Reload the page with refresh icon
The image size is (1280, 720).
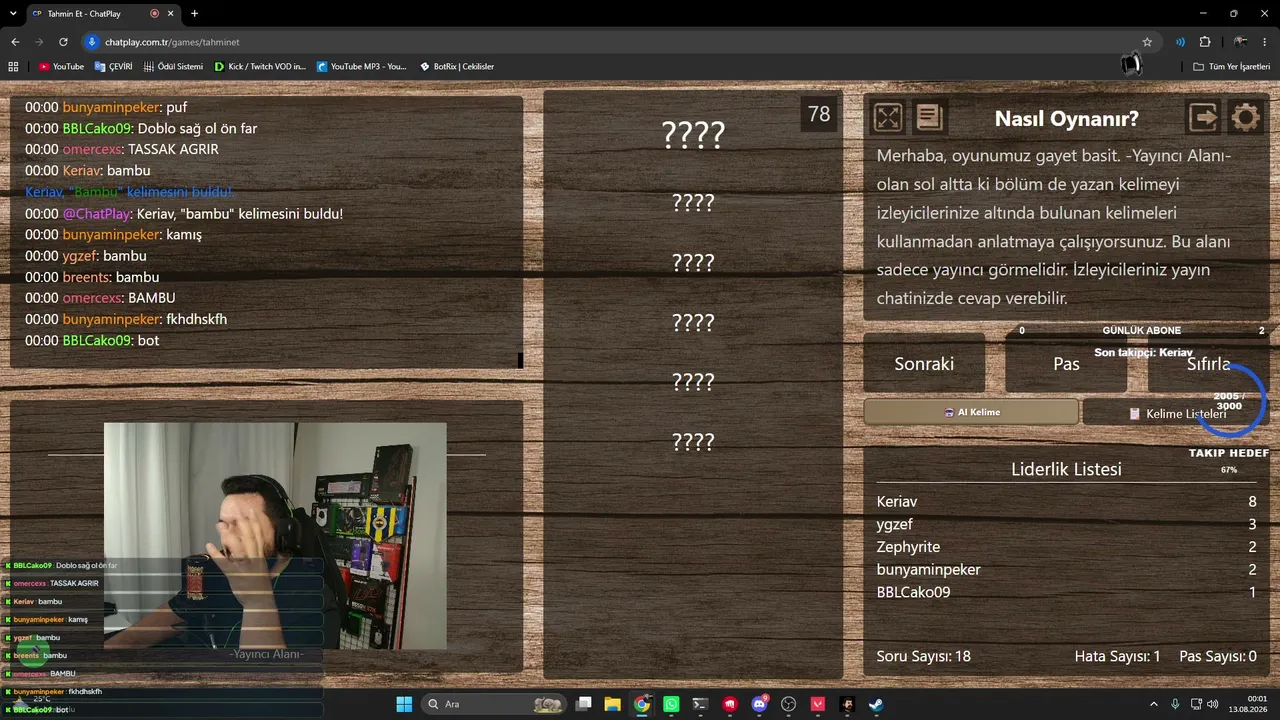pos(63,42)
